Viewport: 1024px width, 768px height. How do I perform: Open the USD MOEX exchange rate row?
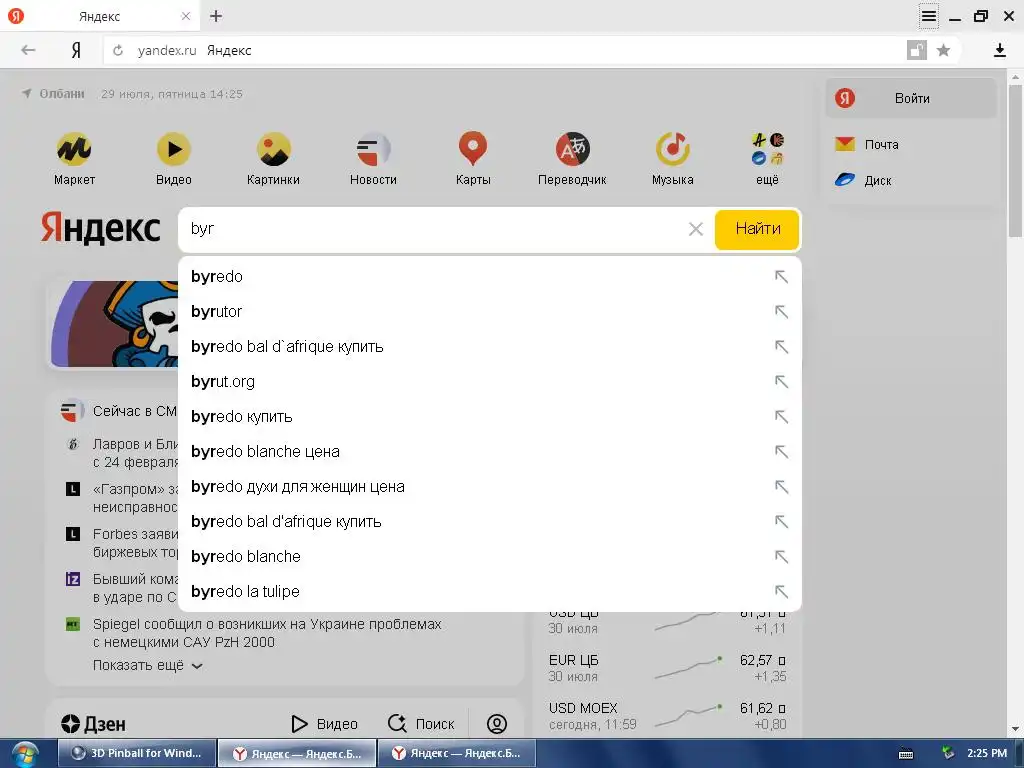pyautogui.click(x=667, y=716)
